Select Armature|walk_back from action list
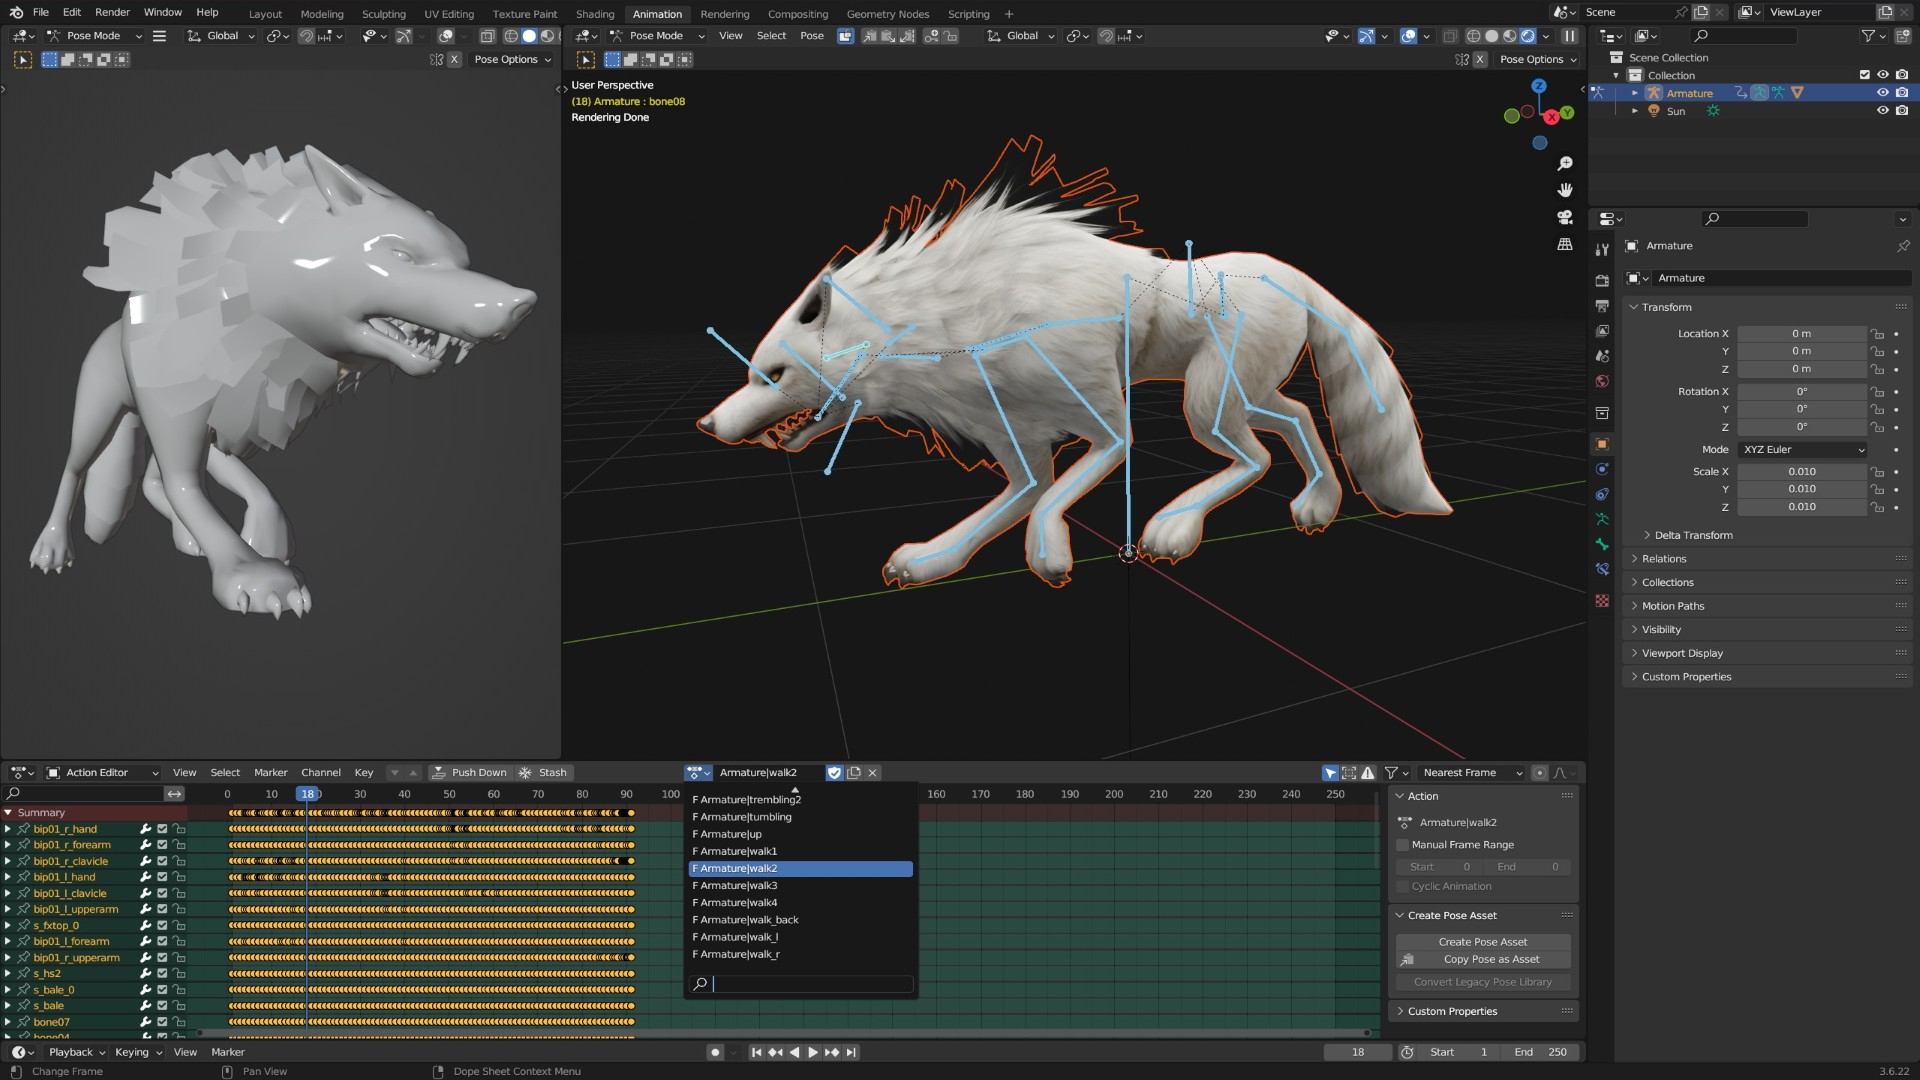The width and height of the screenshot is (1920, 1080). click(x=800, y=920)
